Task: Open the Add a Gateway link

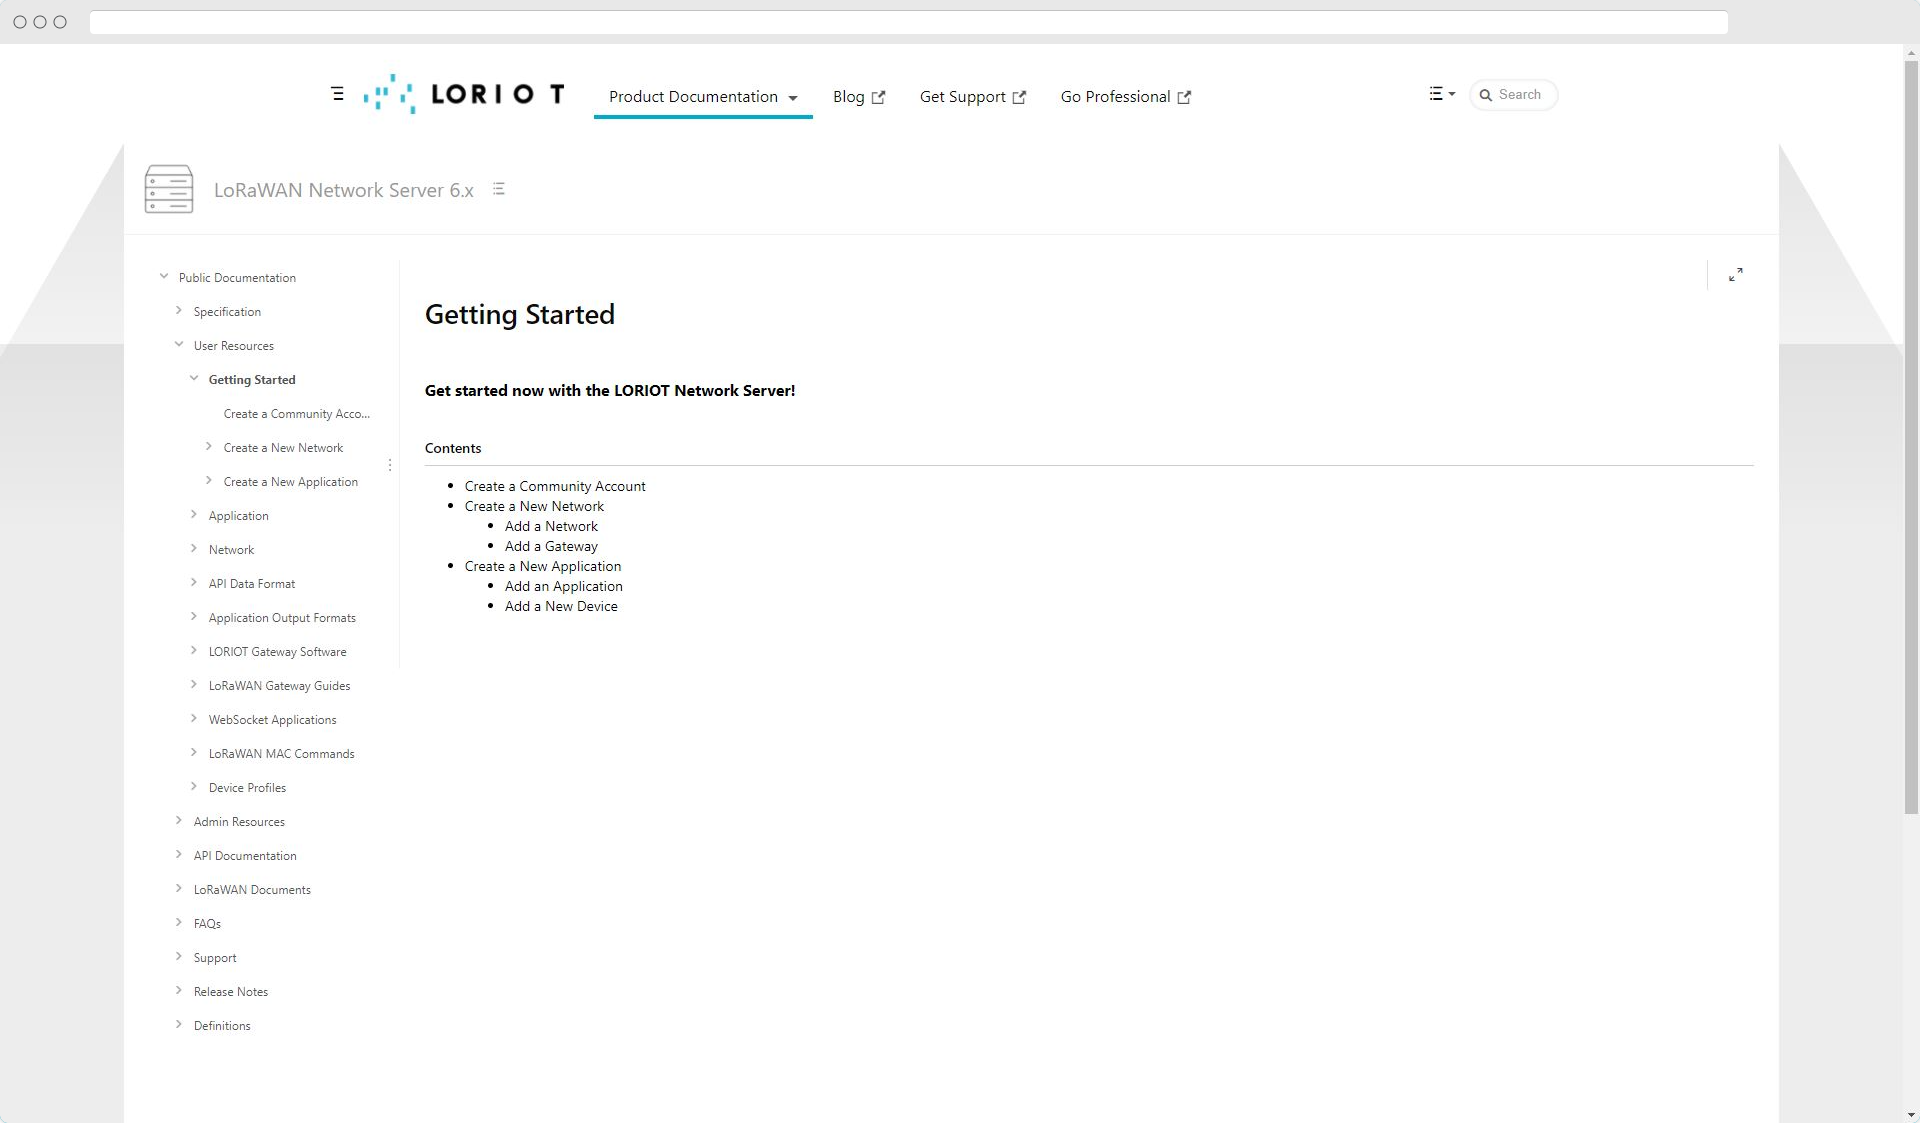Action: [x=551, y=546]
